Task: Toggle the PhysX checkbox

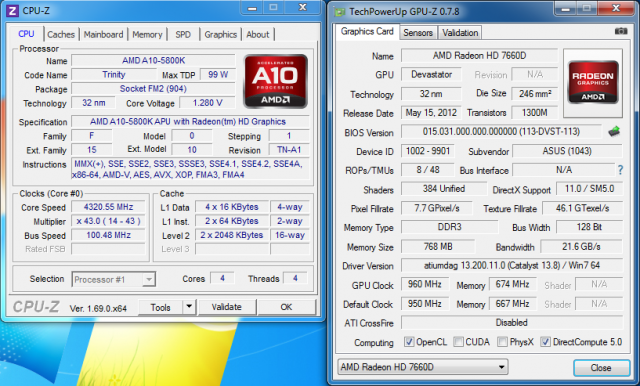Action: [x=502, y=342]
